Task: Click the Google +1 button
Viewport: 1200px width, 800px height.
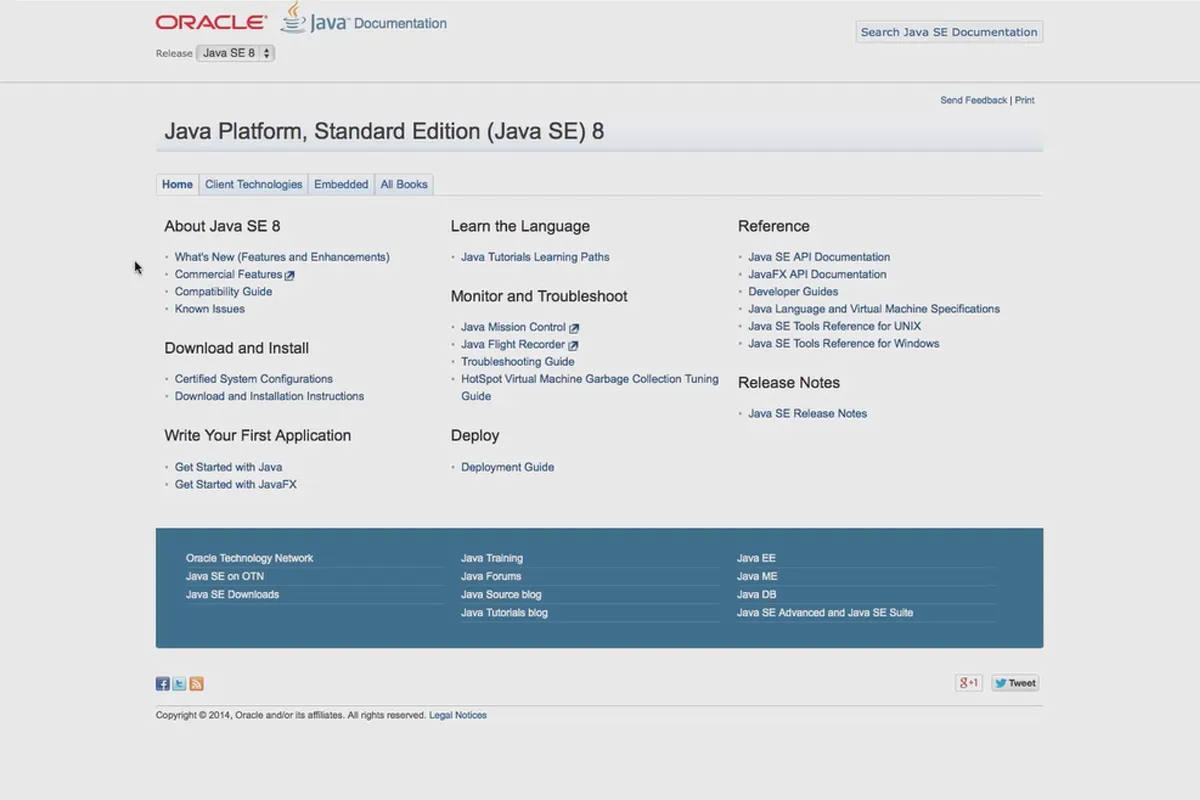Action: coord(968,683)
